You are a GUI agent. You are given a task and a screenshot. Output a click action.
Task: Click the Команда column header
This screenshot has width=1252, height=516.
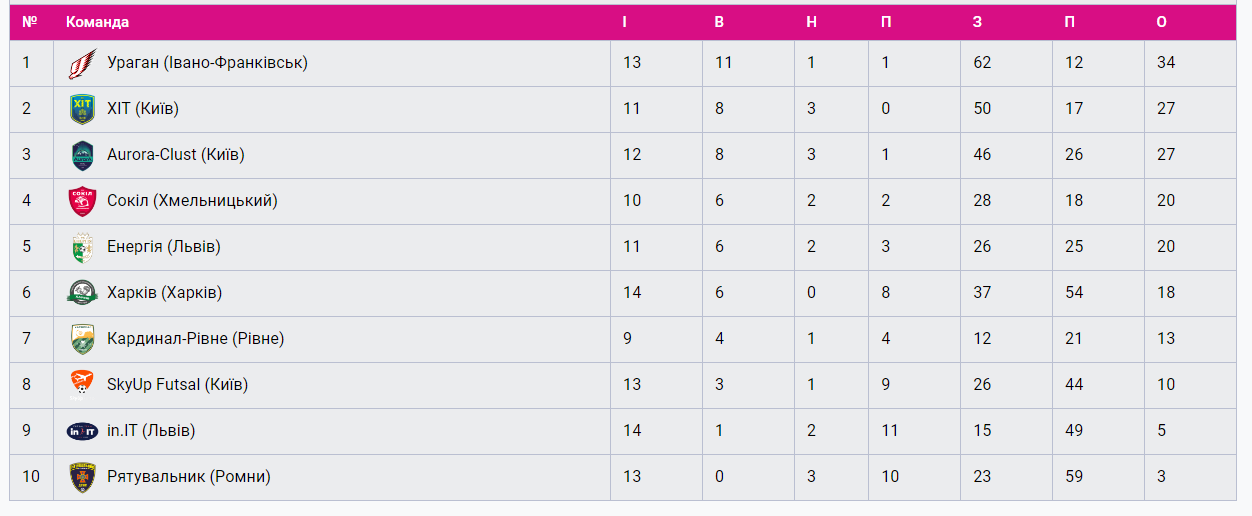(97, 22)
